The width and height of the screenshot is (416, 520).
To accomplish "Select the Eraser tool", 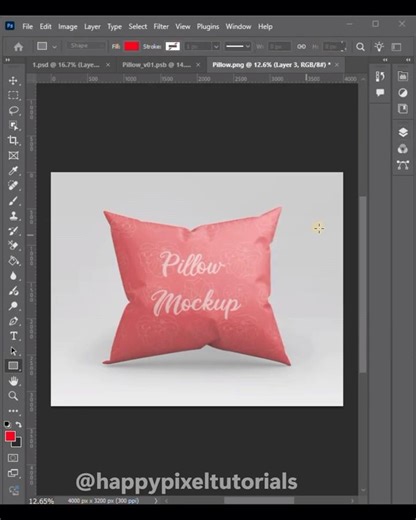I will [x=13, y=246].
